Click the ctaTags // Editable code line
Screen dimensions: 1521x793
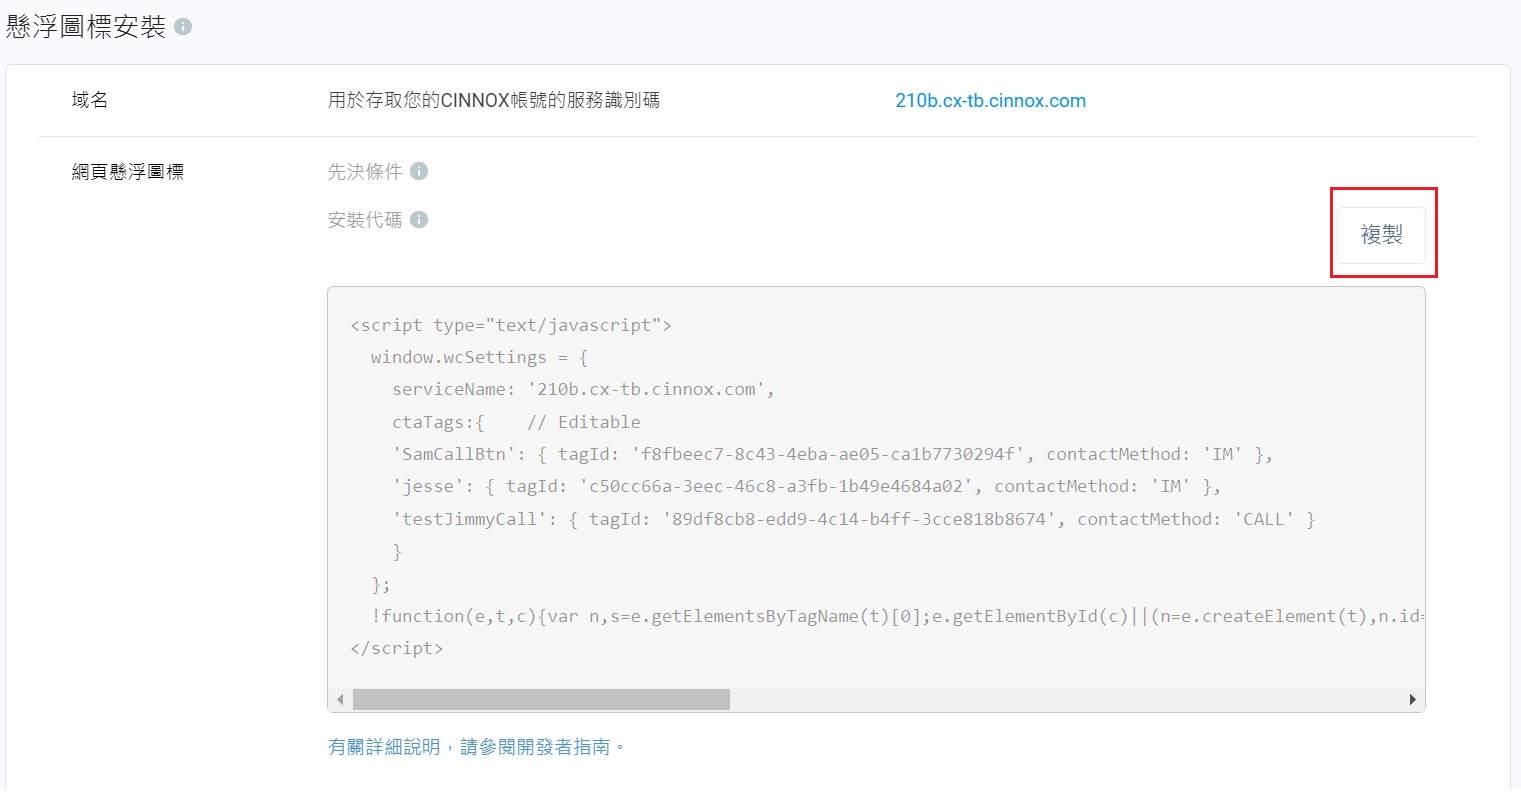tap(516, 422)
